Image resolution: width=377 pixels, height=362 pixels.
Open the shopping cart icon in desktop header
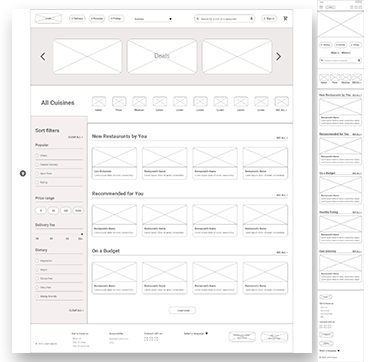tap(285, 19)
